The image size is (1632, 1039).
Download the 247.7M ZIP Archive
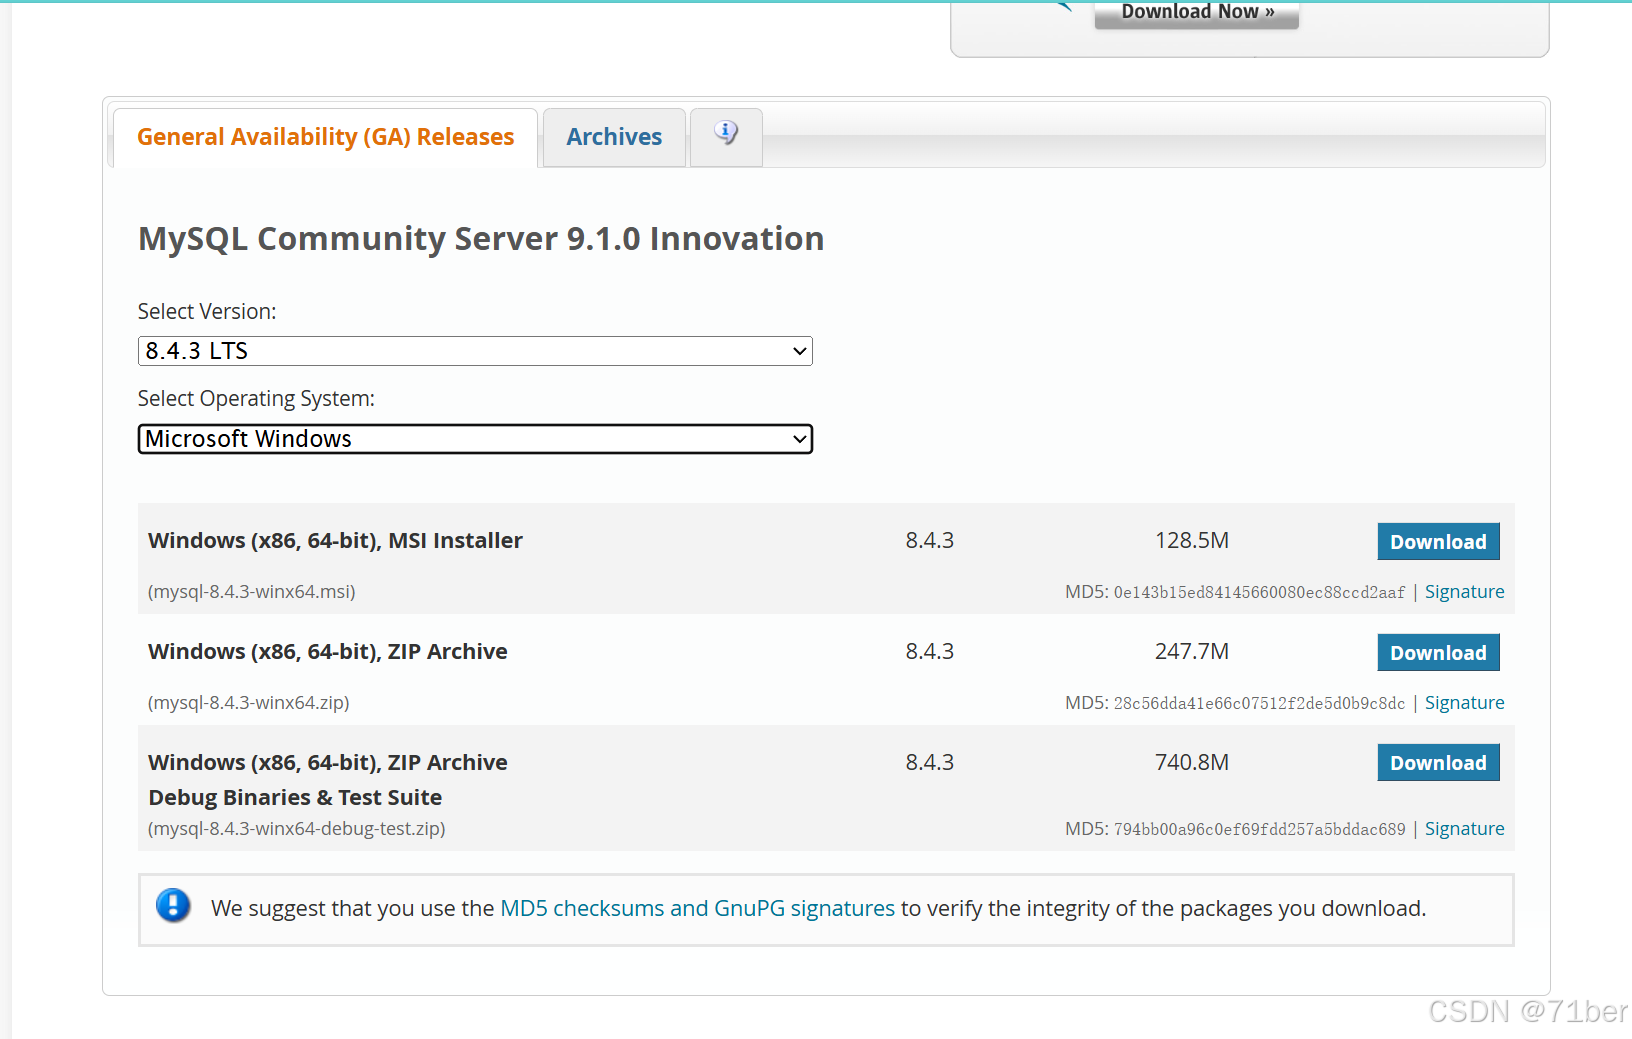click(1438, 652)
